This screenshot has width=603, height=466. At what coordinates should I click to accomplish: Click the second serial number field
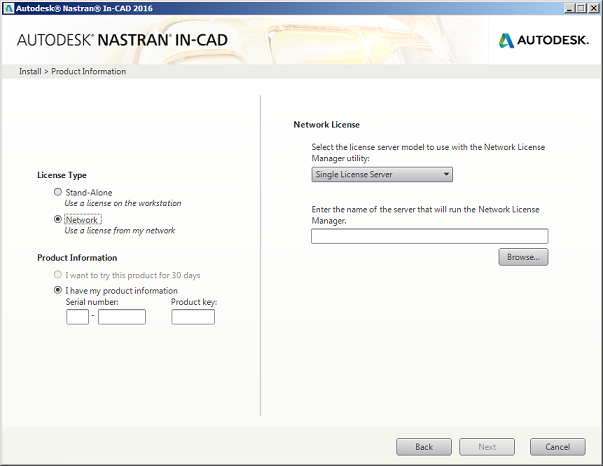pos(122,317)
